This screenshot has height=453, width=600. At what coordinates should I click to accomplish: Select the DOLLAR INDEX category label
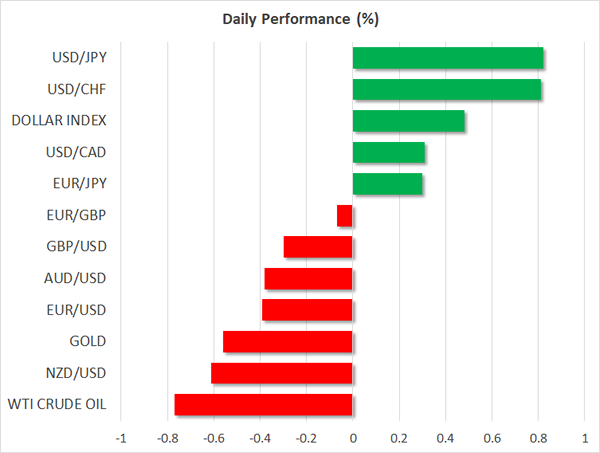(x=59, y=121)
